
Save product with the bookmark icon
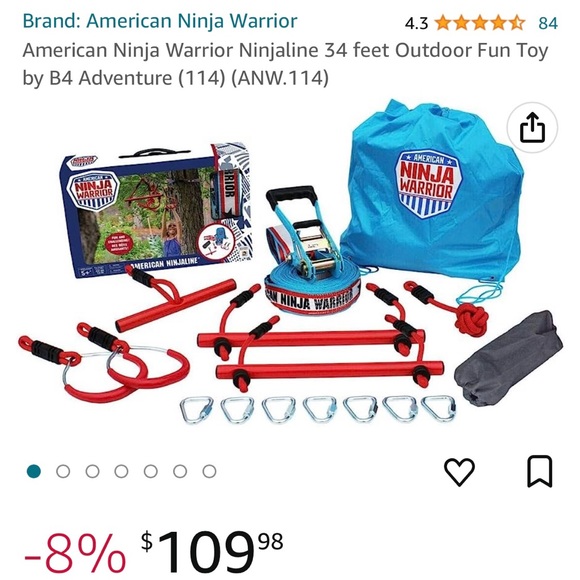(x=540, y=472)
